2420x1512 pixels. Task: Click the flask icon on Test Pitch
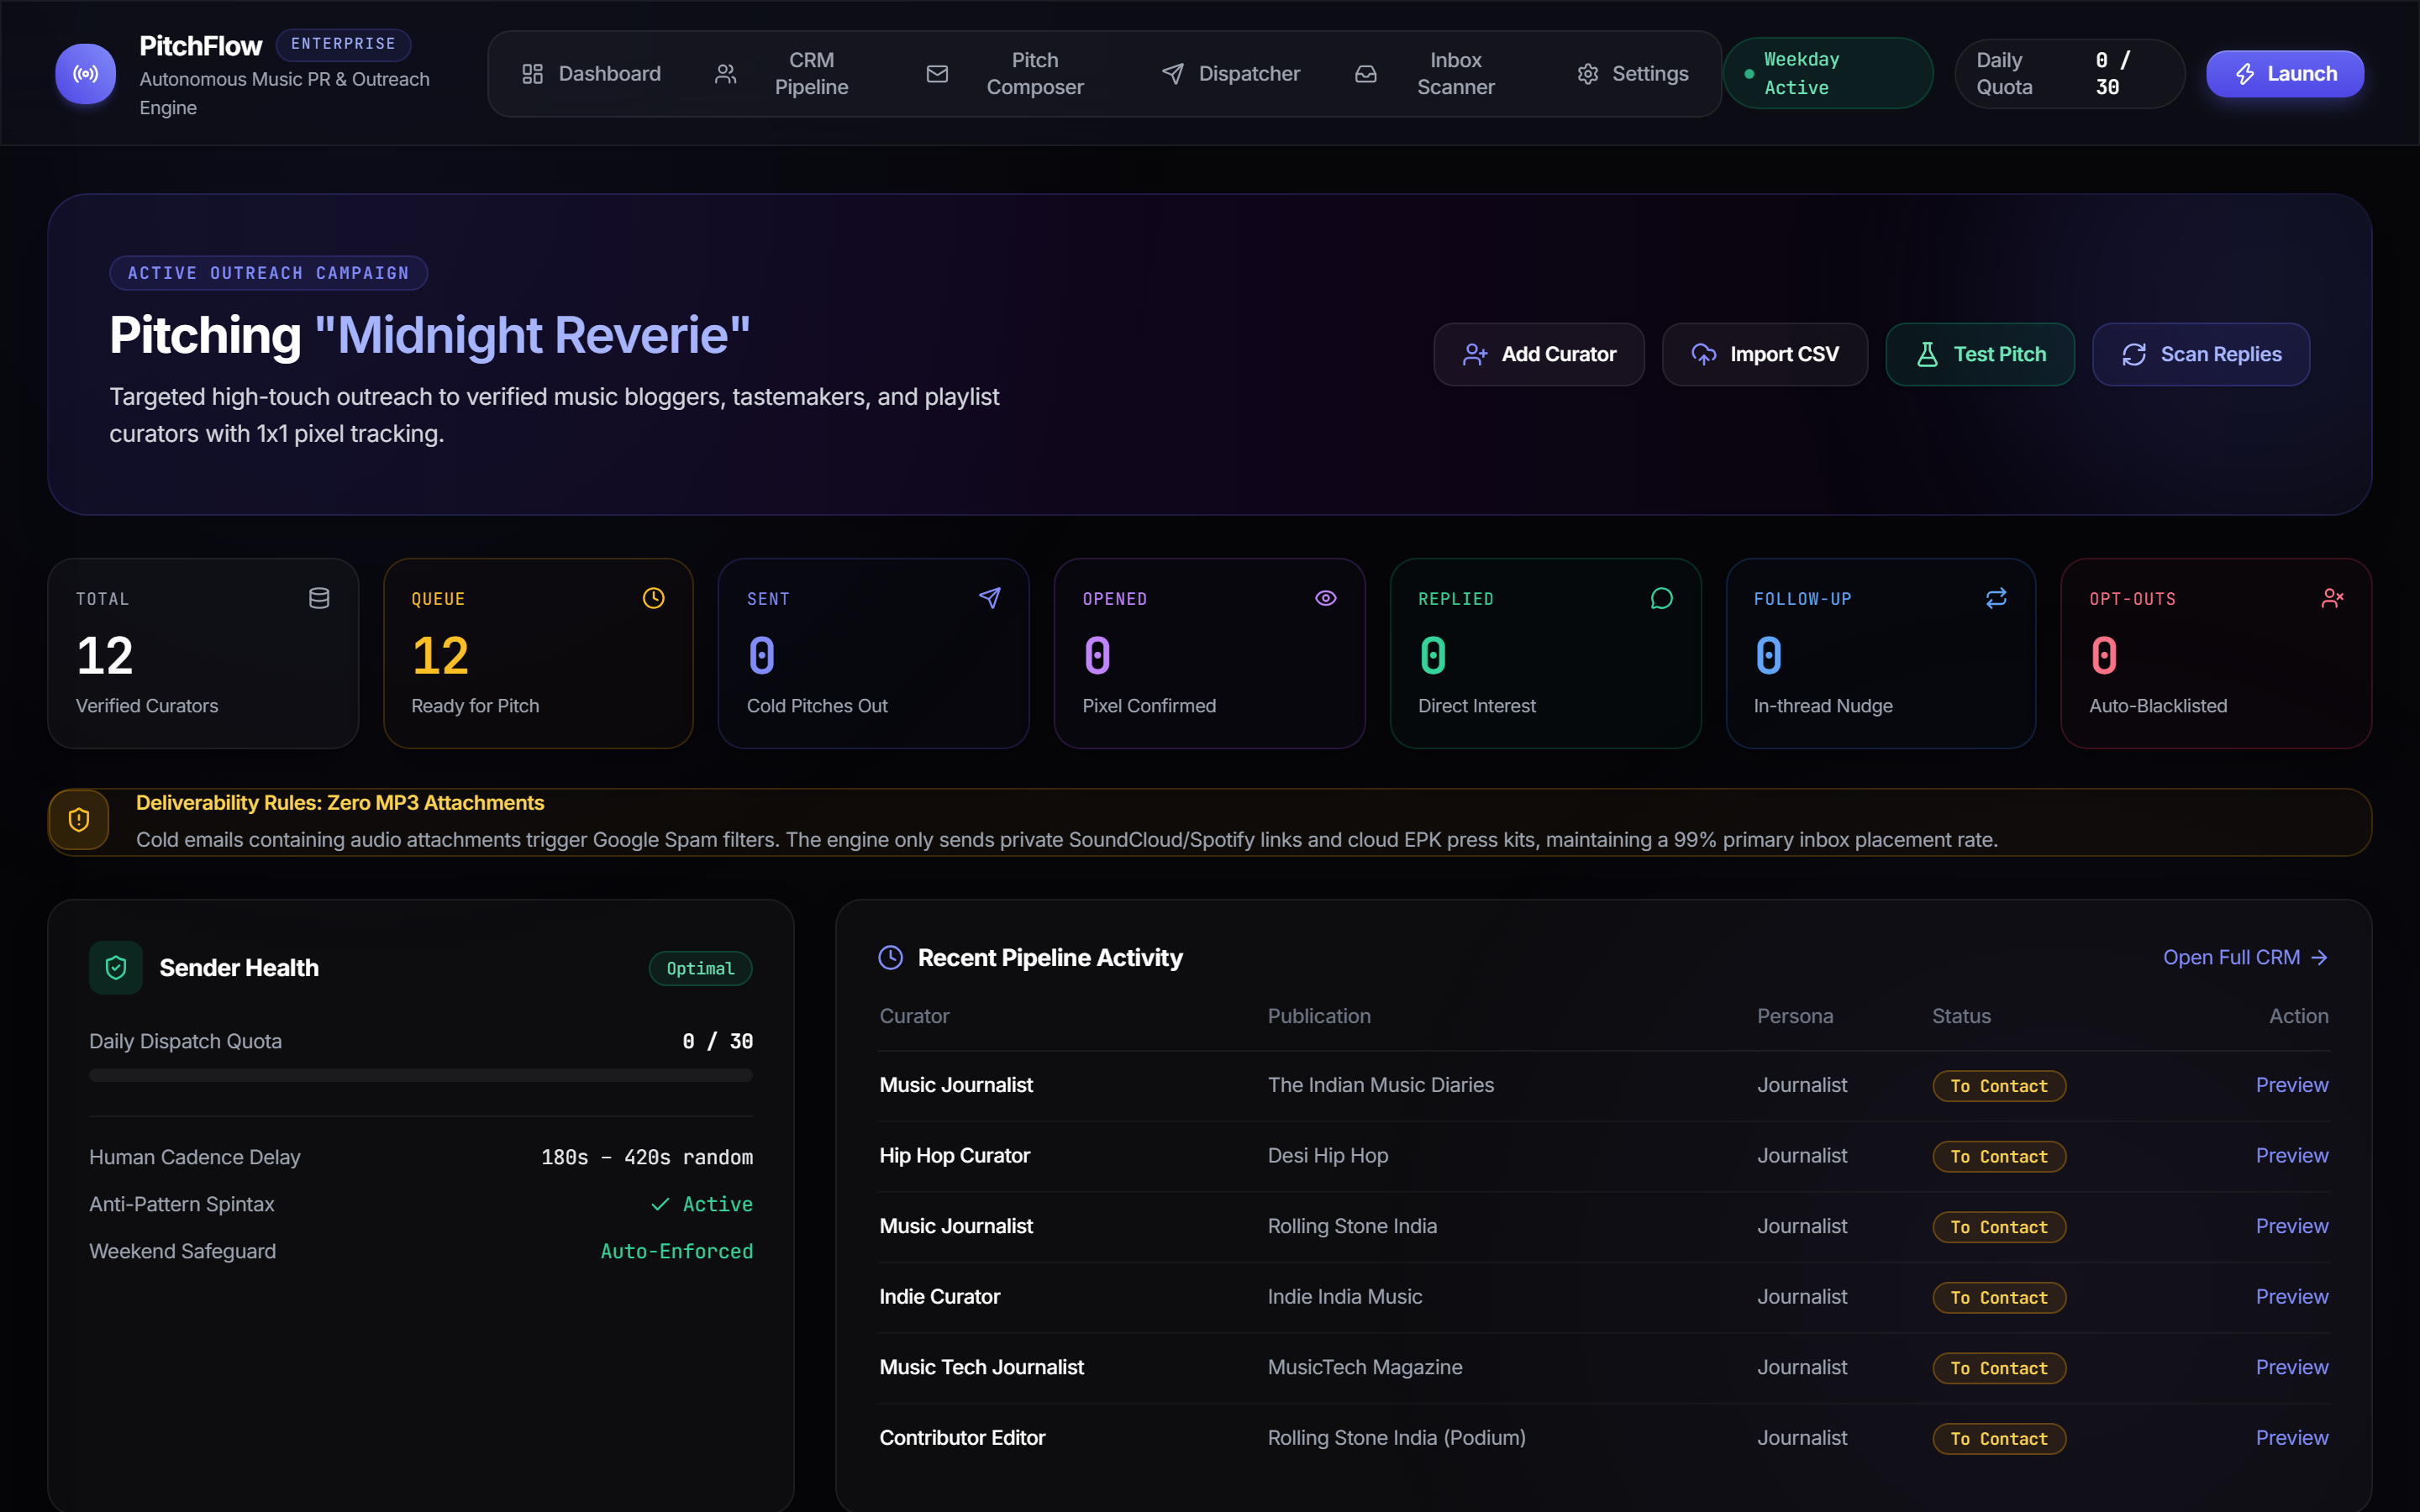pos(1927,354)
